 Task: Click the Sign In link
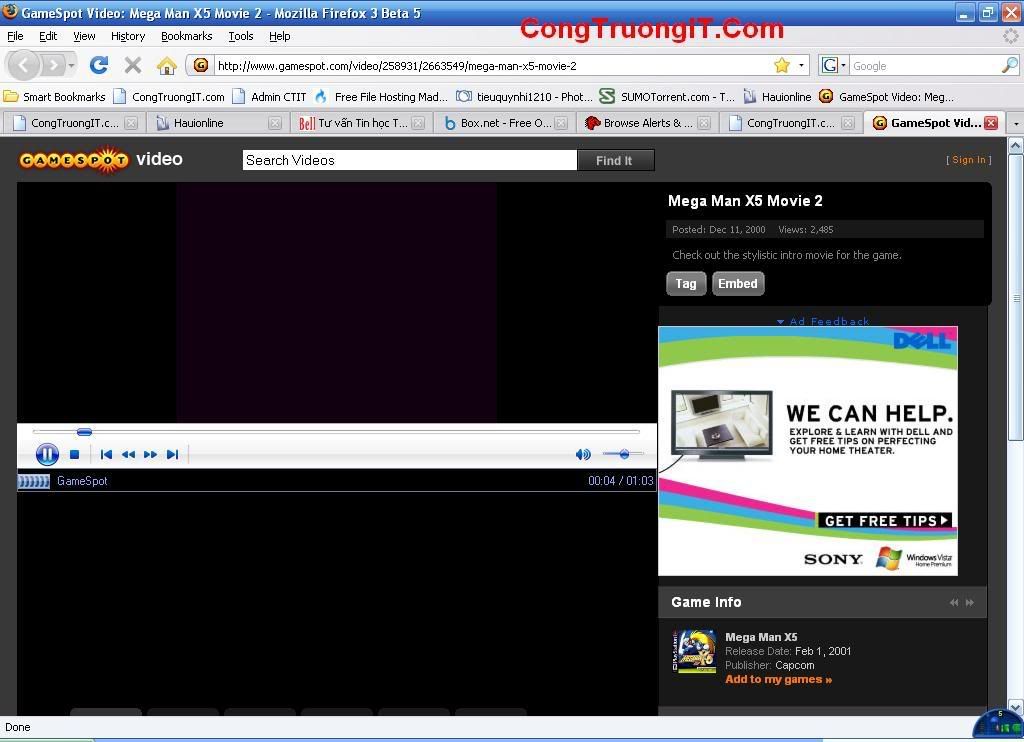(x=968, y=160)
